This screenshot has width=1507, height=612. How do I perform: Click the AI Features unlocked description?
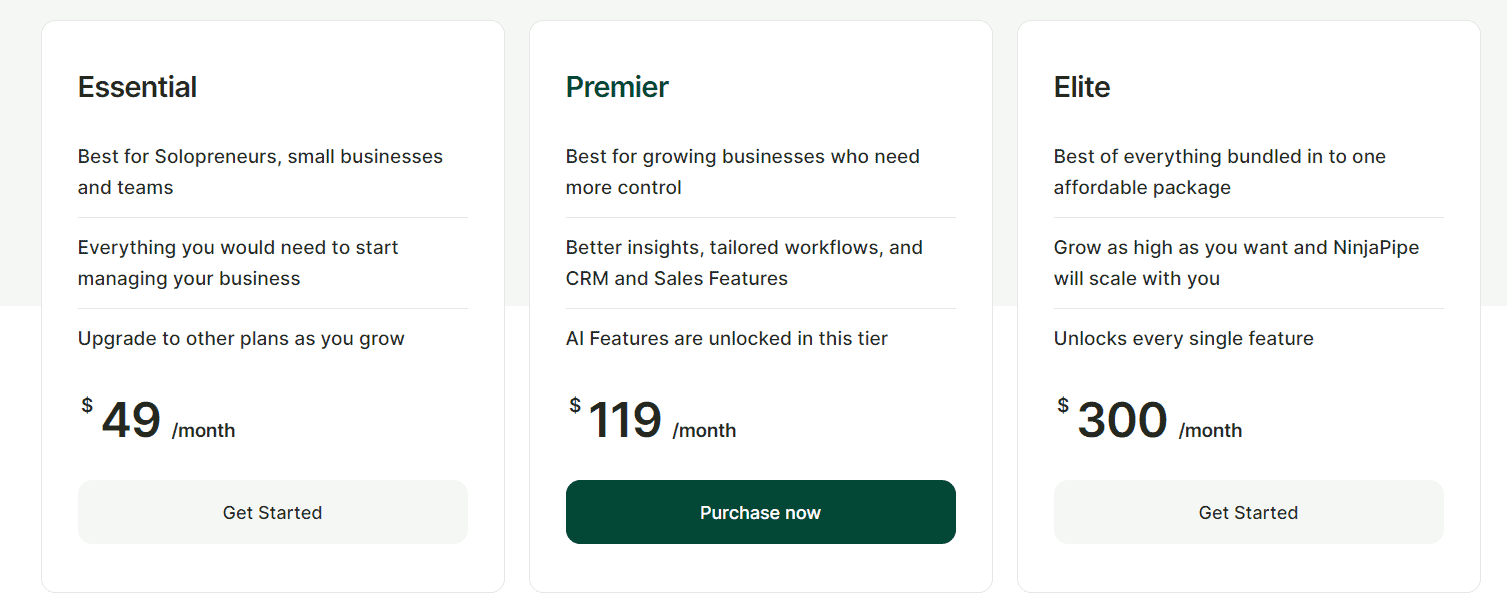(726, 338)
